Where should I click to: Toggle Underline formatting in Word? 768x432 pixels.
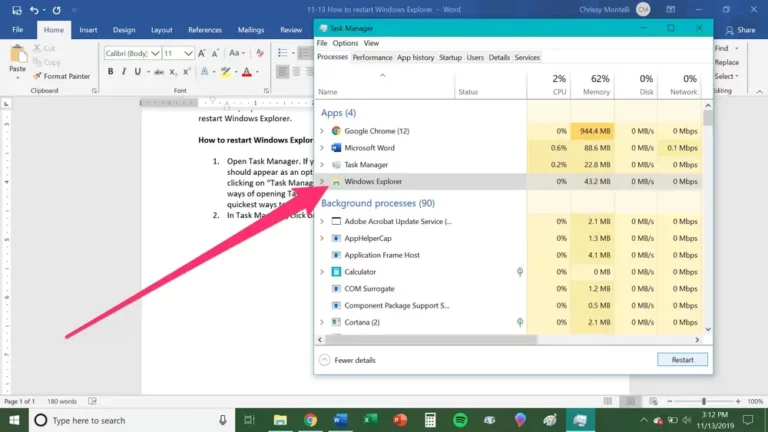138,72
